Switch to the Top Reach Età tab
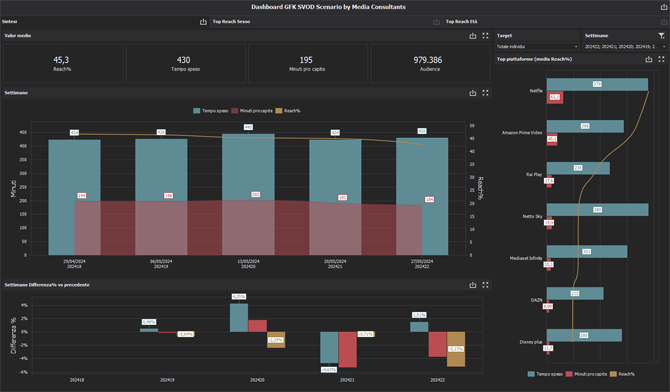This screenshot has height=392, width=670. coord(461,21)
